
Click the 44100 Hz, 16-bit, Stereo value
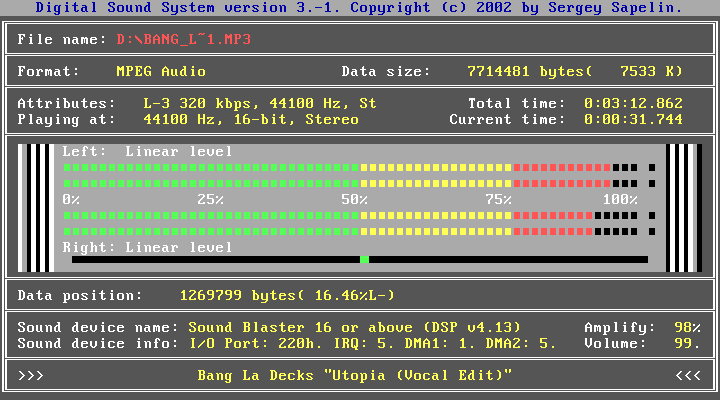point(251,119)
